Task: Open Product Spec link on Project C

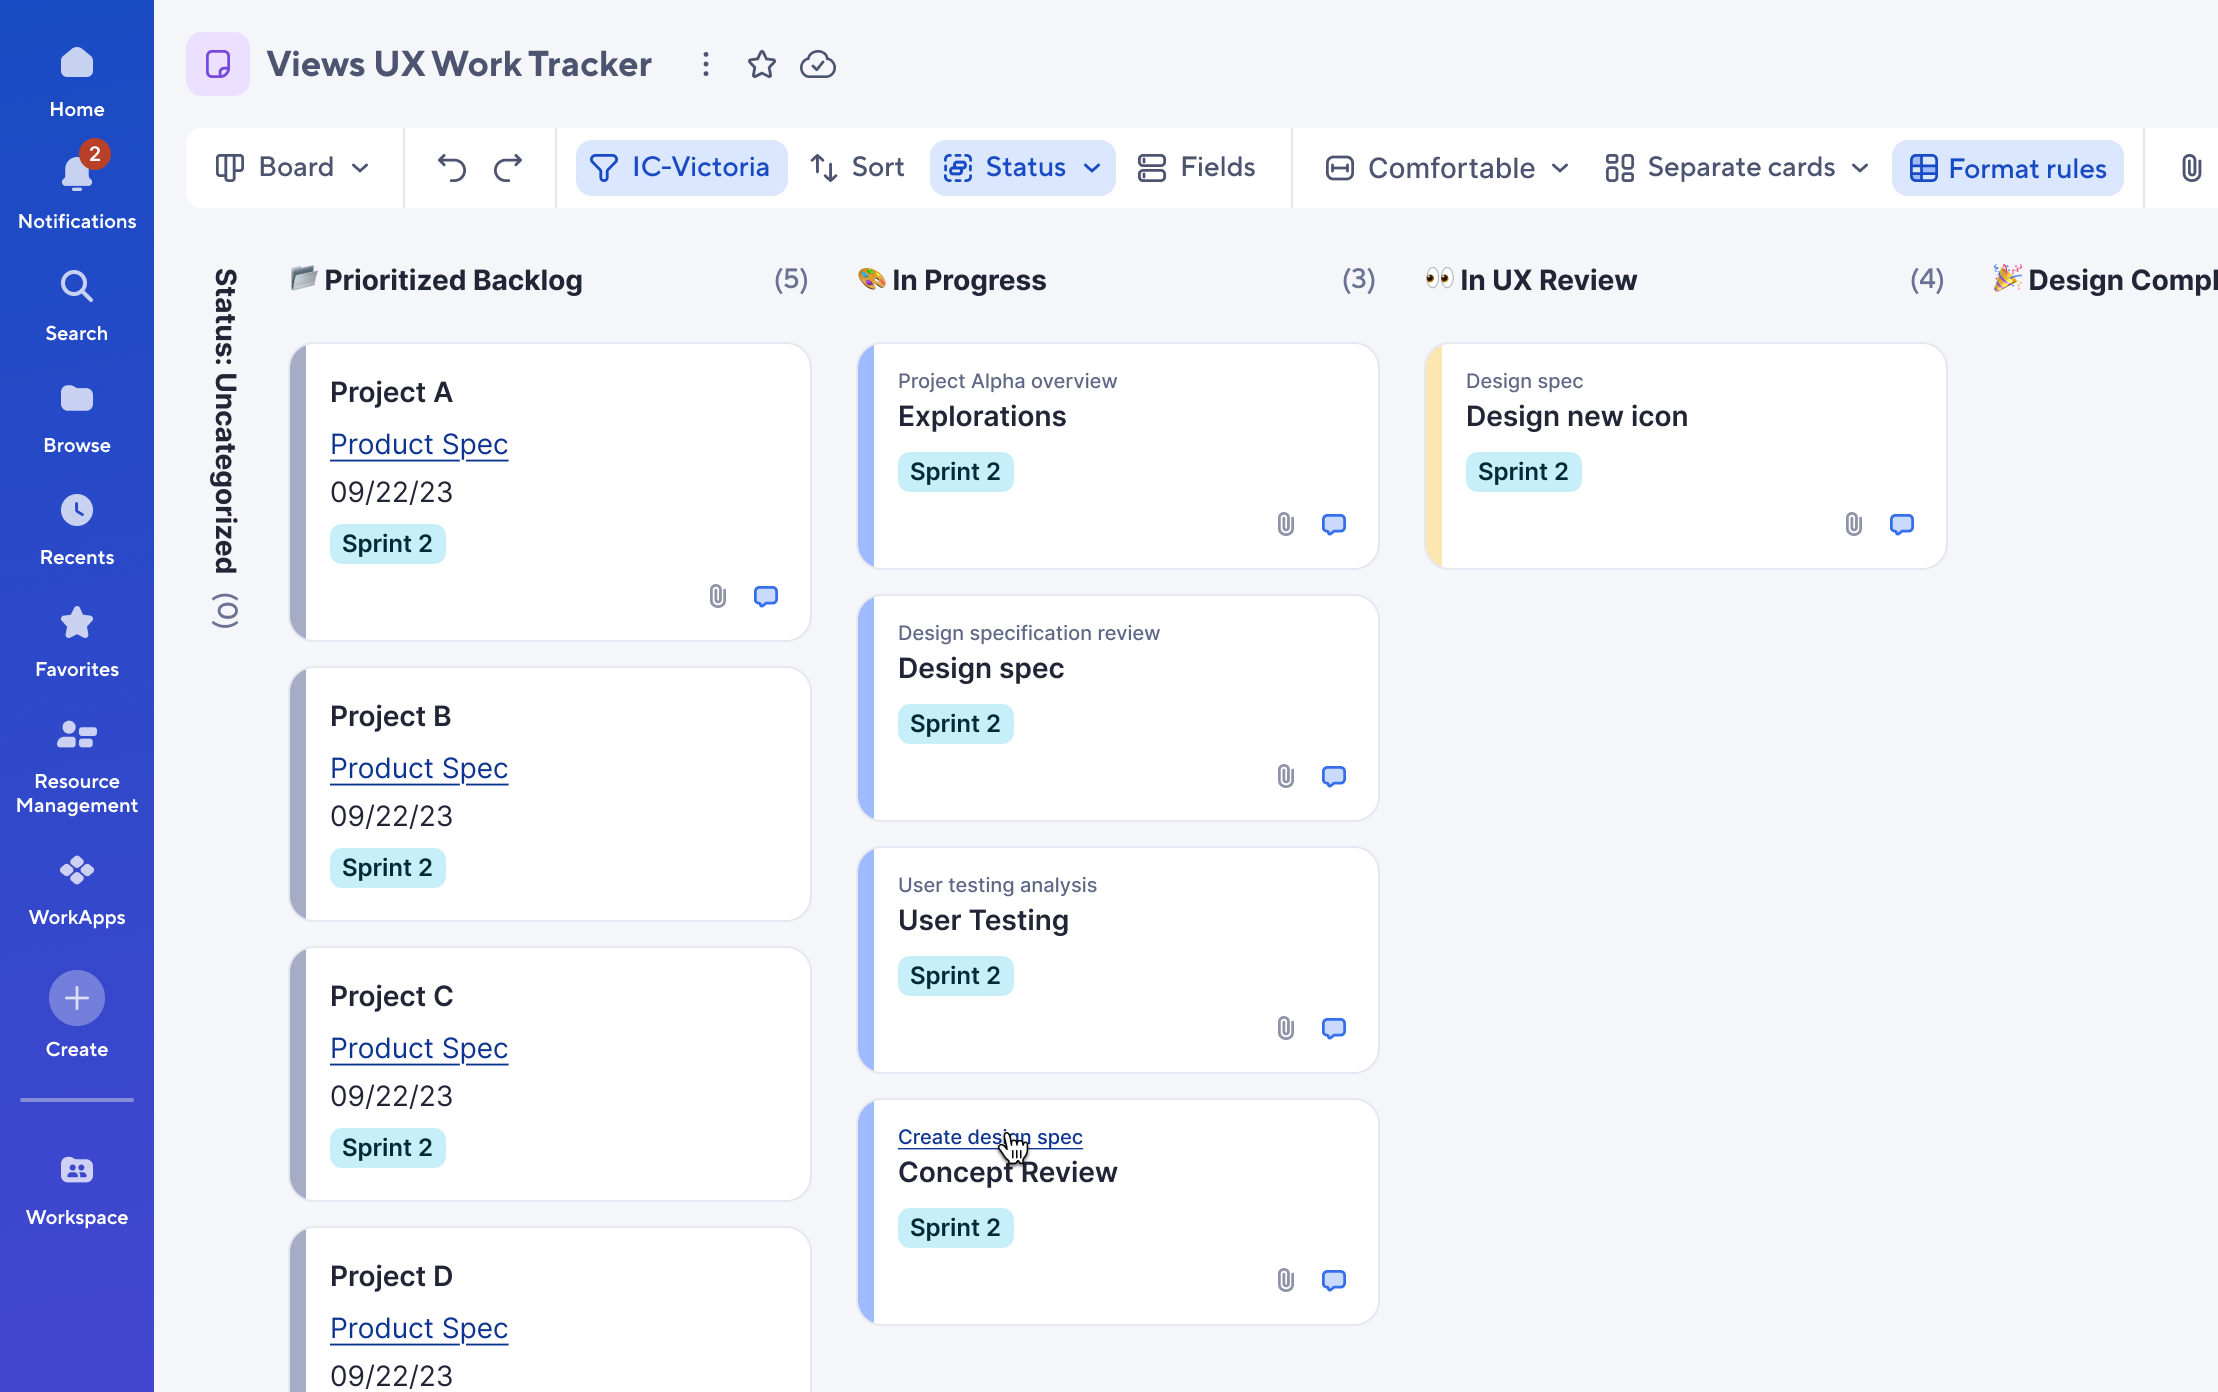Action: pyautogui.click(x=419, y=1048)
